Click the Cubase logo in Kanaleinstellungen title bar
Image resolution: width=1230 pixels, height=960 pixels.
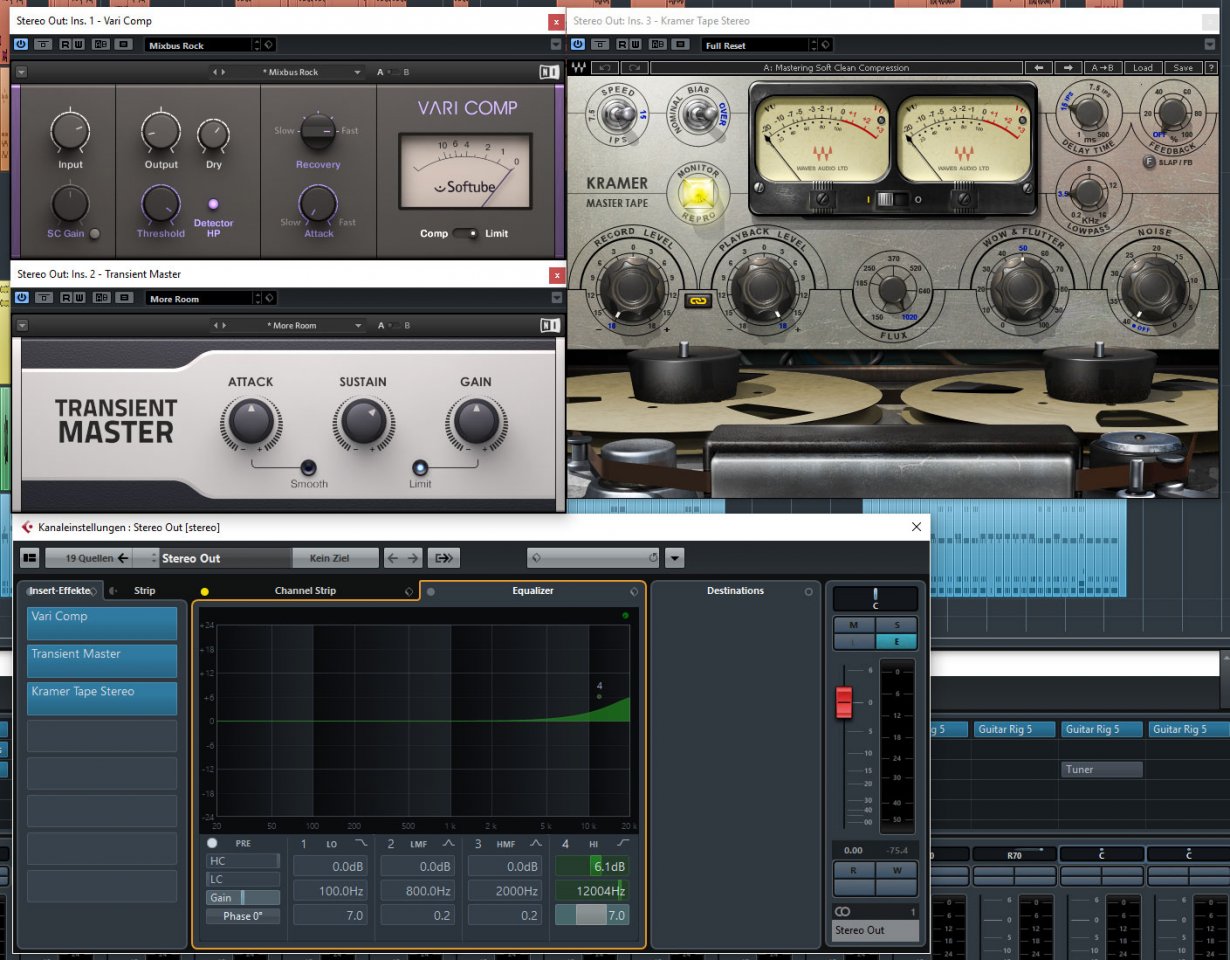26,527
